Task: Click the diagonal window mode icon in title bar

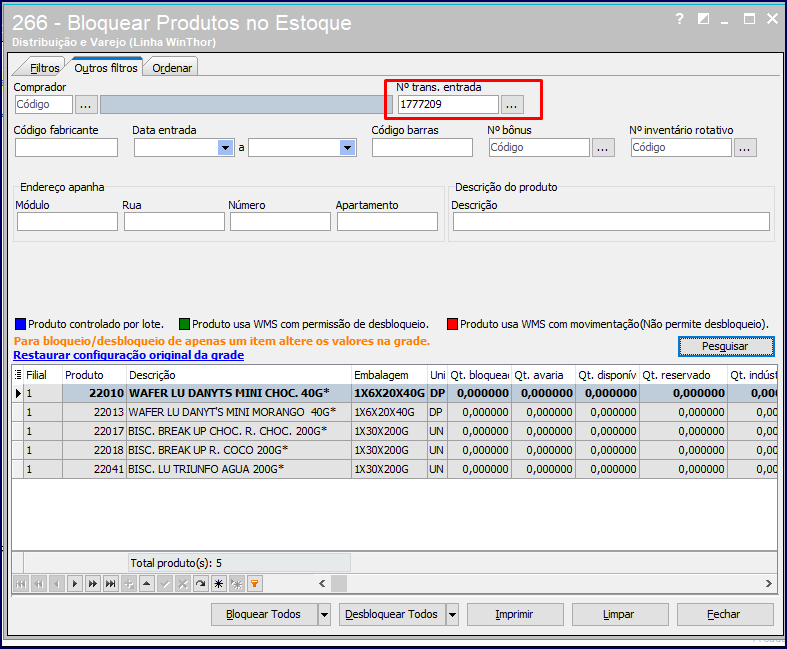Action: (704, 19)
